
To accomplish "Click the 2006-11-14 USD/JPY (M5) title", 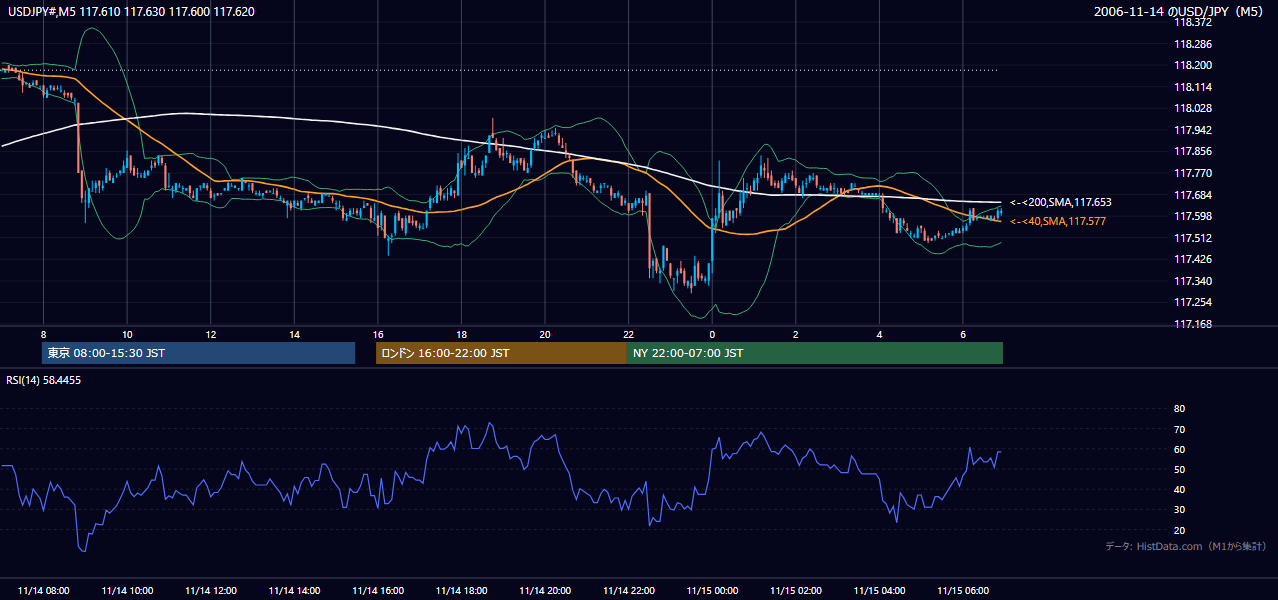I will [x=1178, y=12].
